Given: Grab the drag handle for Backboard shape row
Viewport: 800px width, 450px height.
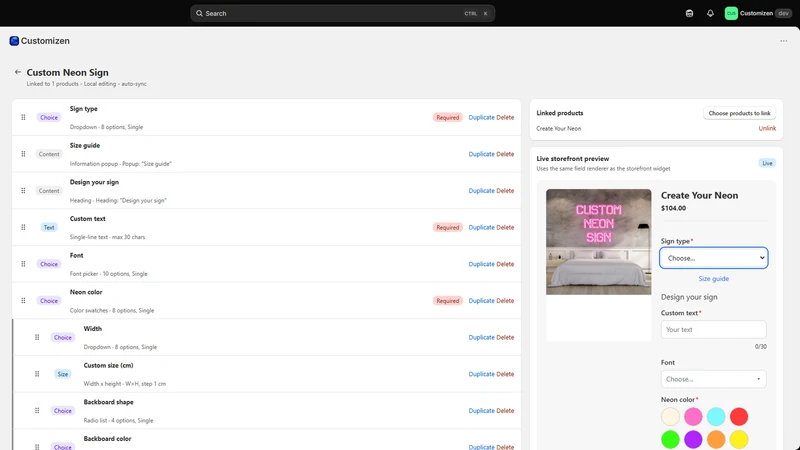Looking at the screenshot, I should coord(37,411).
